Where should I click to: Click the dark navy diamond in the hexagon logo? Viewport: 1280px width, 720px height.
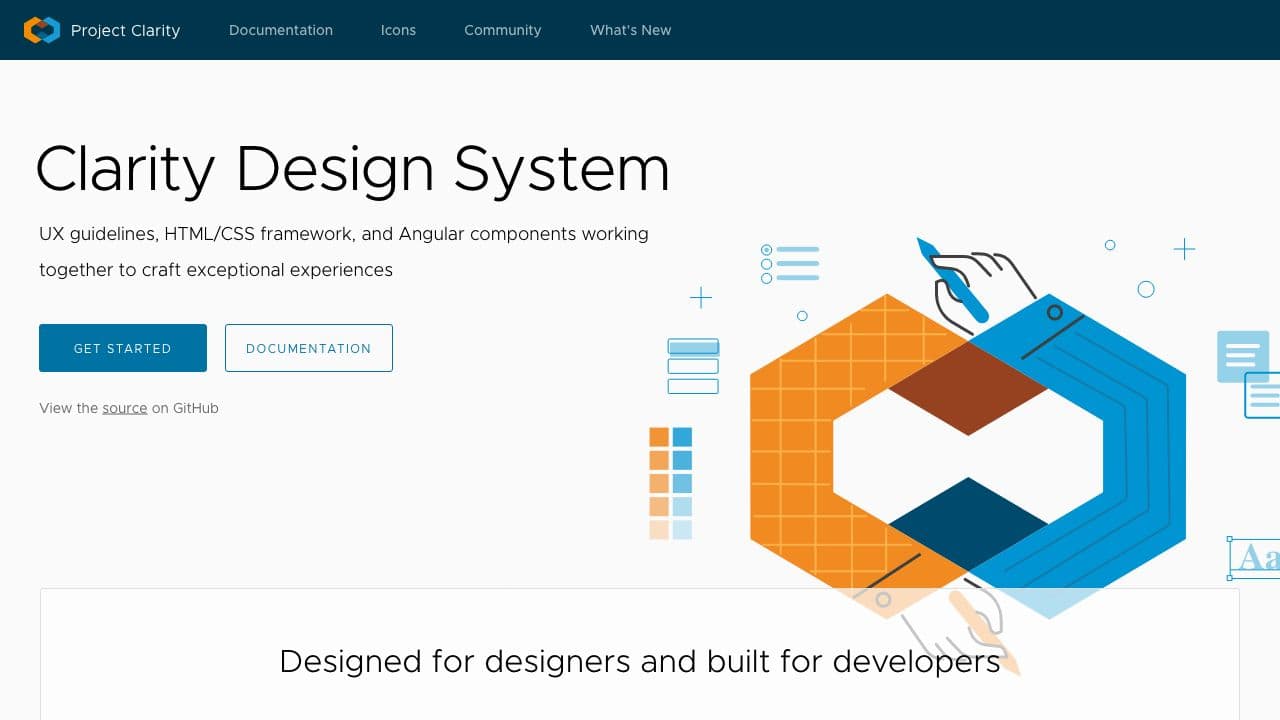click(x=967, y=523)
